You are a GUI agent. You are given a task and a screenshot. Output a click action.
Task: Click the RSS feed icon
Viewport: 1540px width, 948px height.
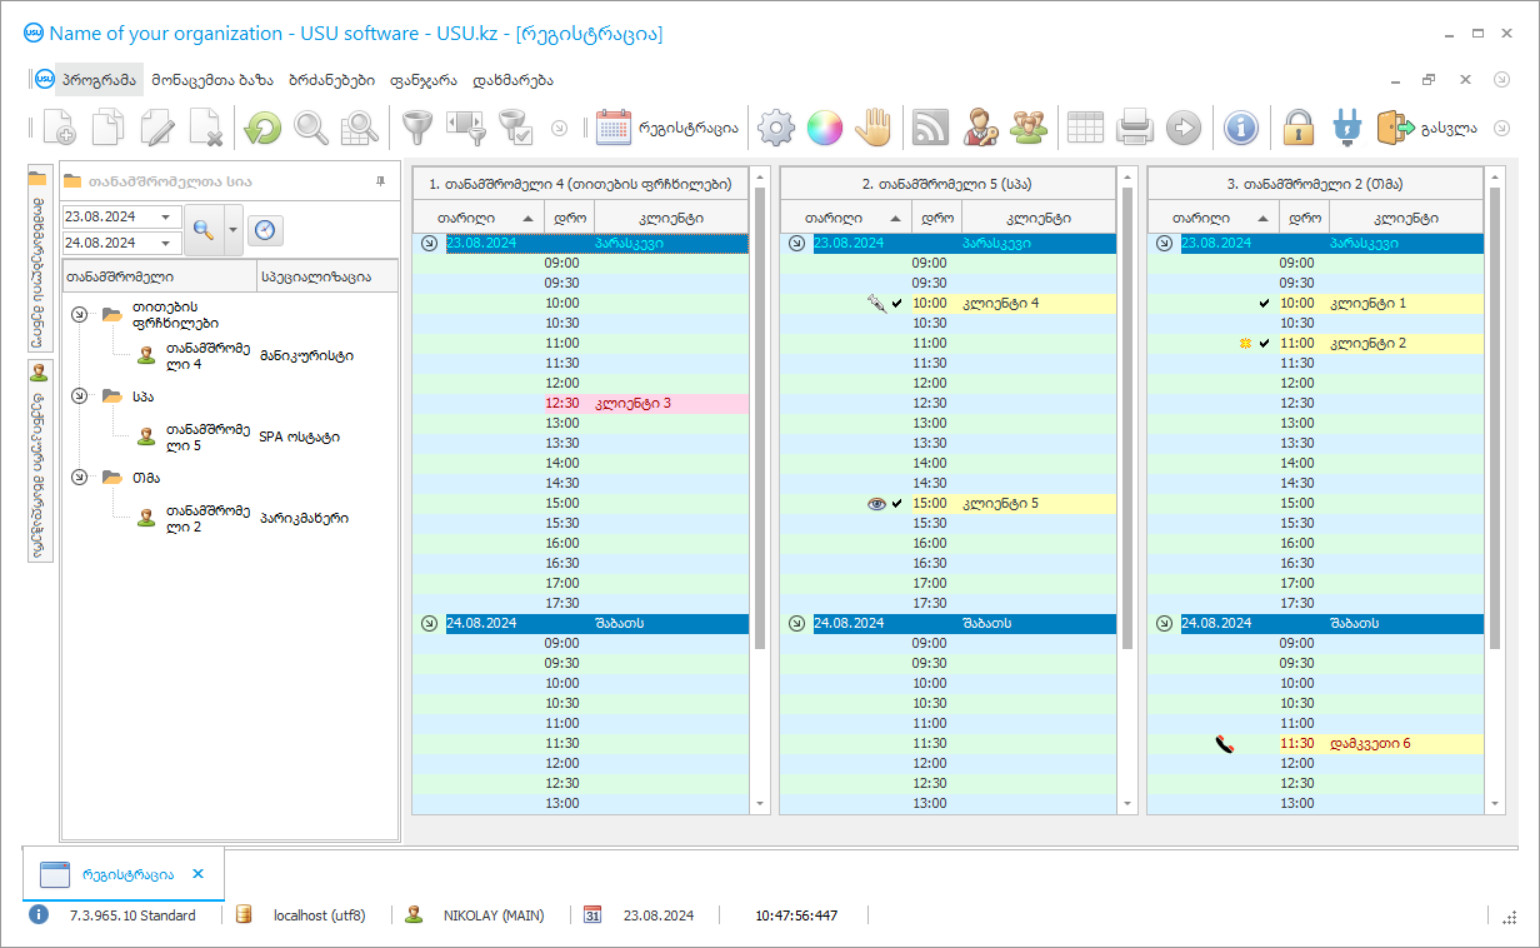point(930,128)
